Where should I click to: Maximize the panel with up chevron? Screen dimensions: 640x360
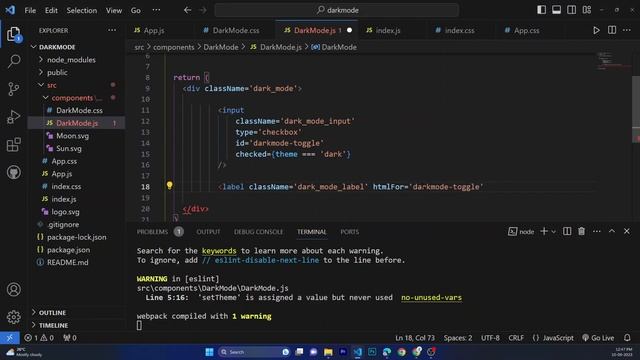(612, 231)
